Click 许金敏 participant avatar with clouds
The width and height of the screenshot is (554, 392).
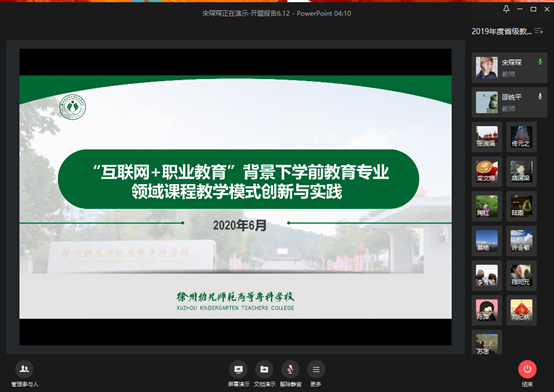521,241
